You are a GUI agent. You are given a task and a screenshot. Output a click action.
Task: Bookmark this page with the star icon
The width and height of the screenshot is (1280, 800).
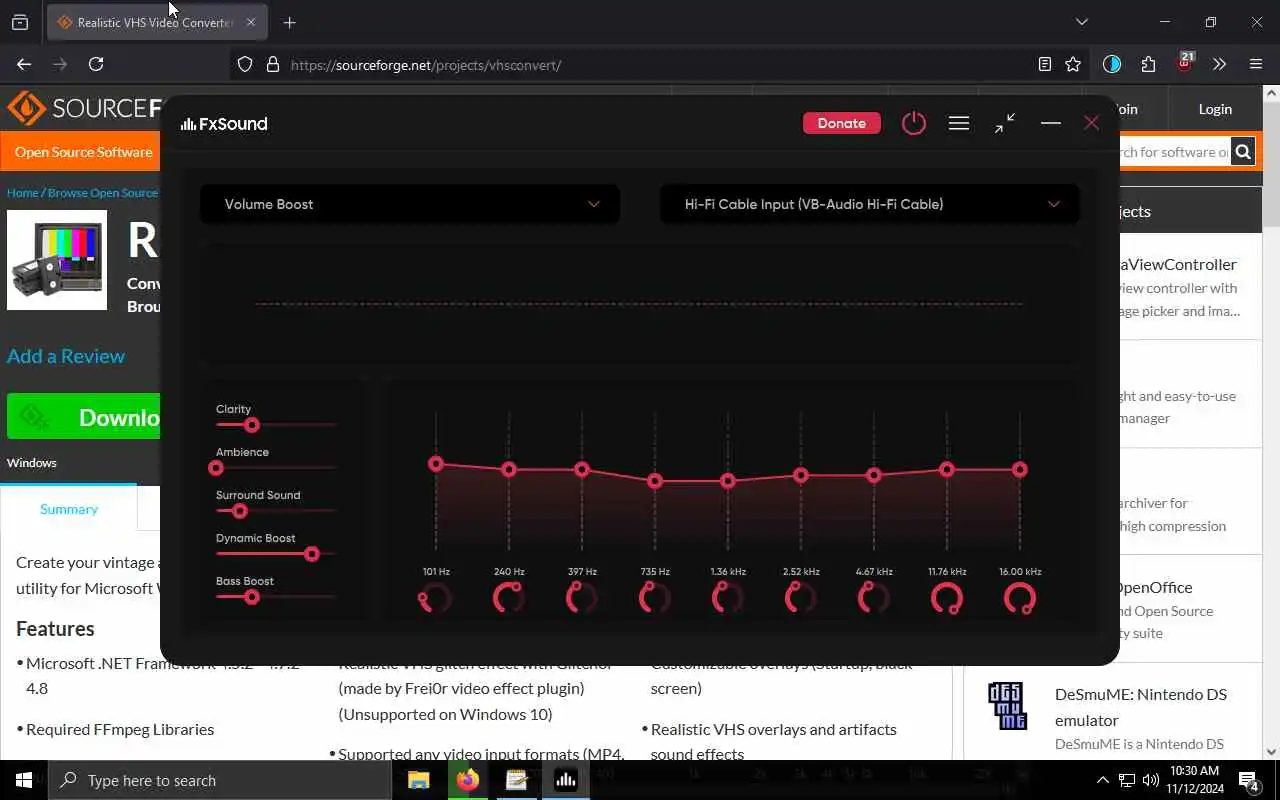(1073, 64)
